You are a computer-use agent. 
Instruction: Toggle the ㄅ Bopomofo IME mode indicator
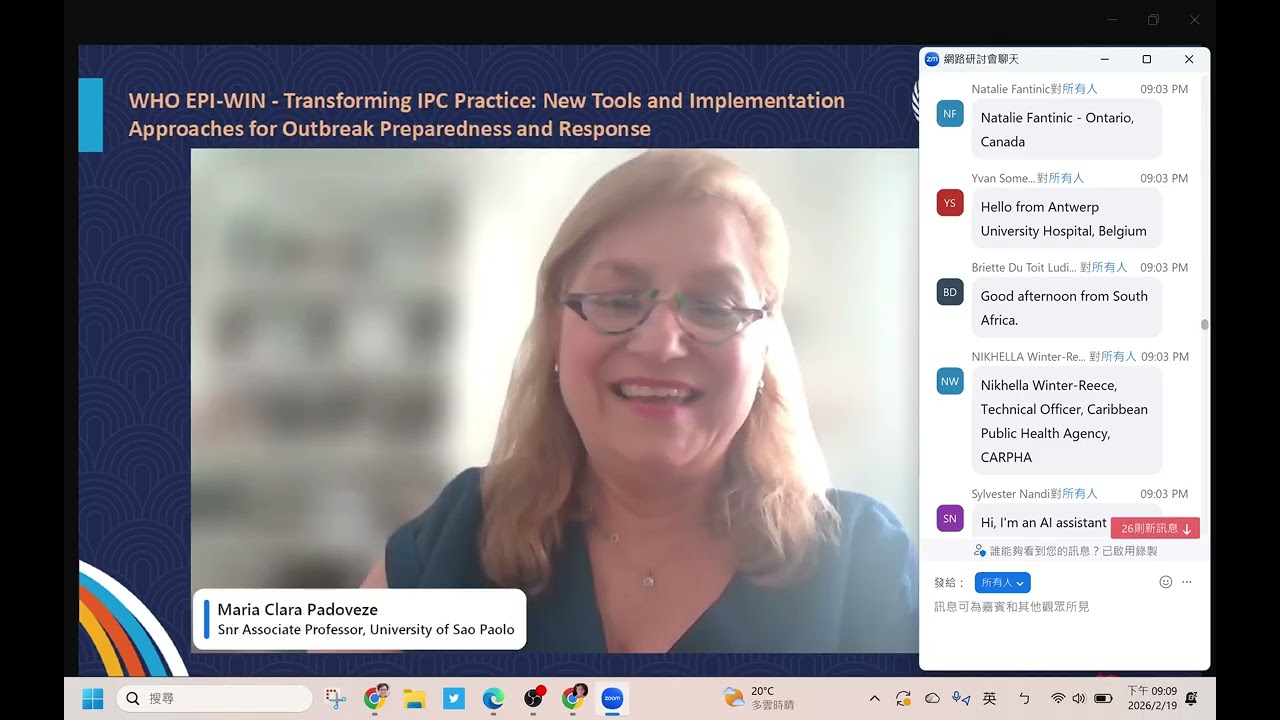pyautogui.click(x=1024, y=698)
